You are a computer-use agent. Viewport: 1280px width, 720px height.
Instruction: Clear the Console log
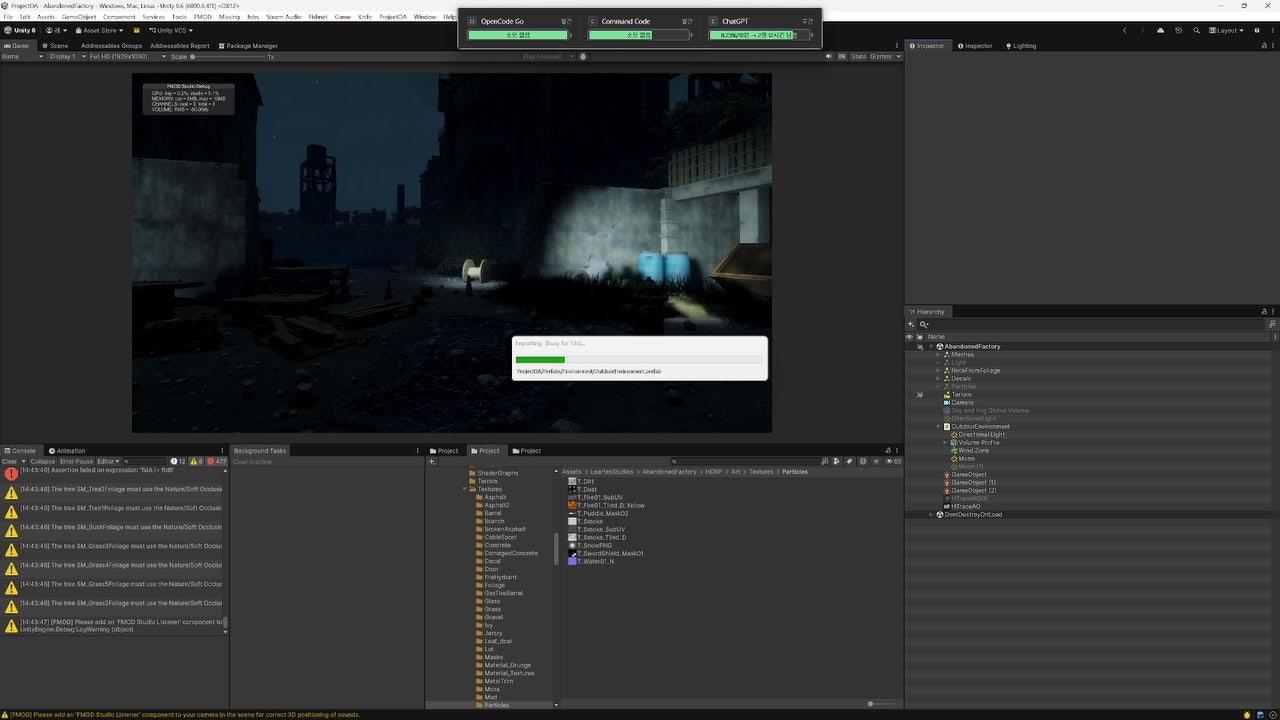pos(9,461)
